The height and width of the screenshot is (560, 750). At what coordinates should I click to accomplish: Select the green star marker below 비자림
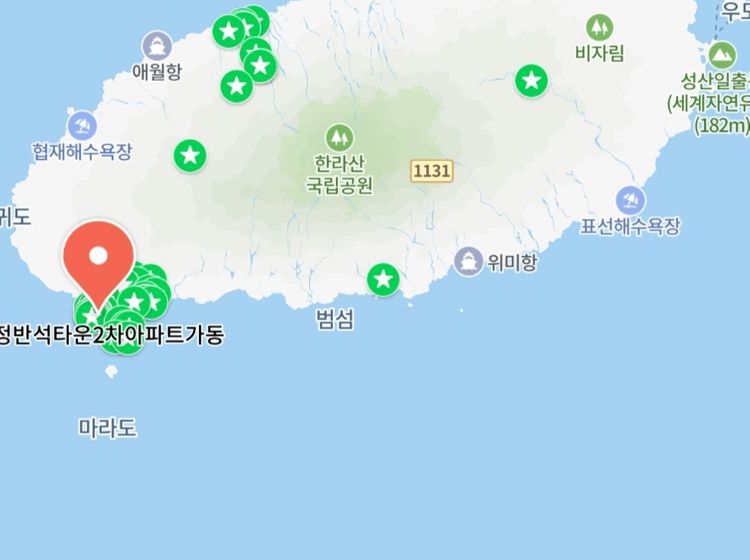click(x=531, y=81)
